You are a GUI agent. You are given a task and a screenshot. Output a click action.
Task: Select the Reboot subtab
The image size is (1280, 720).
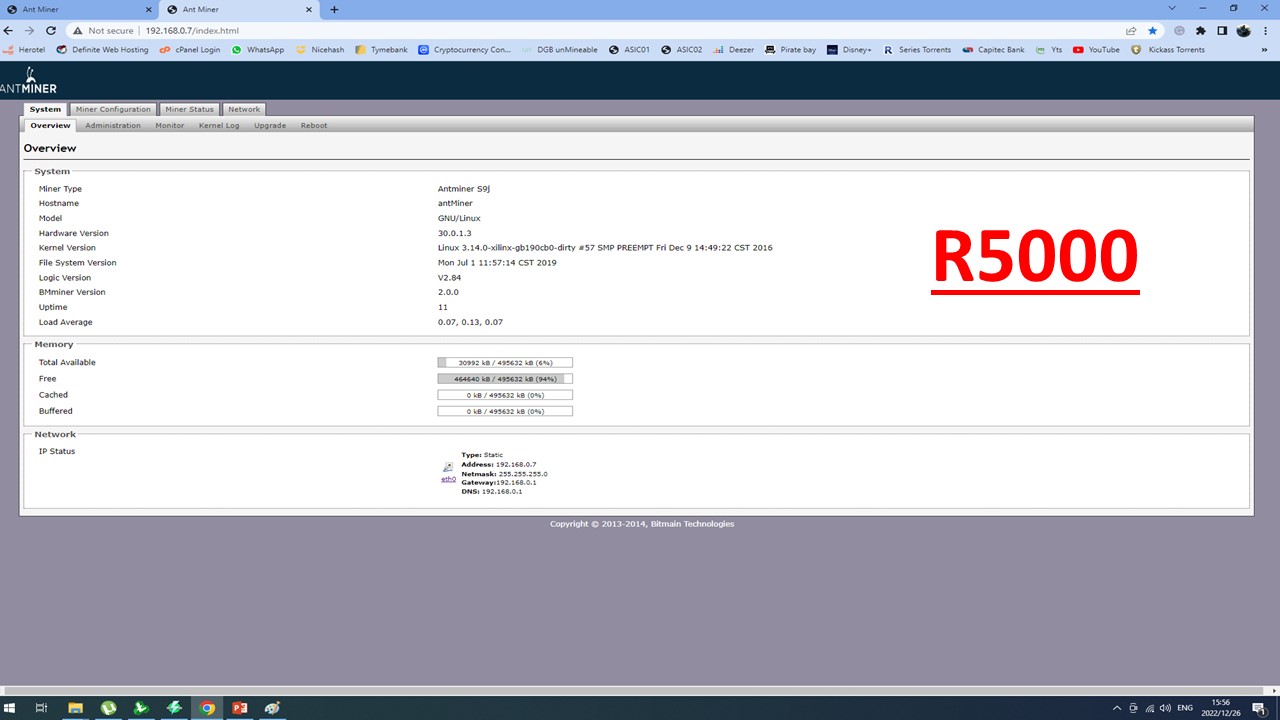(314, 126)
